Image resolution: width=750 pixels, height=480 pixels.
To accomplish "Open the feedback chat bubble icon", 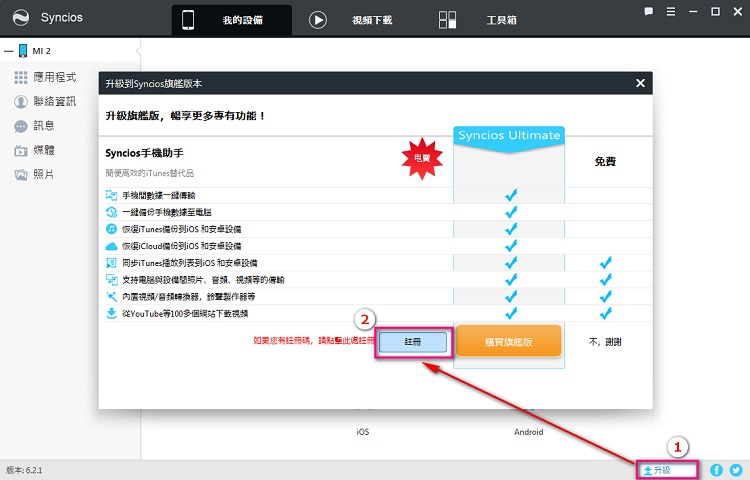I will coord(648,11).
